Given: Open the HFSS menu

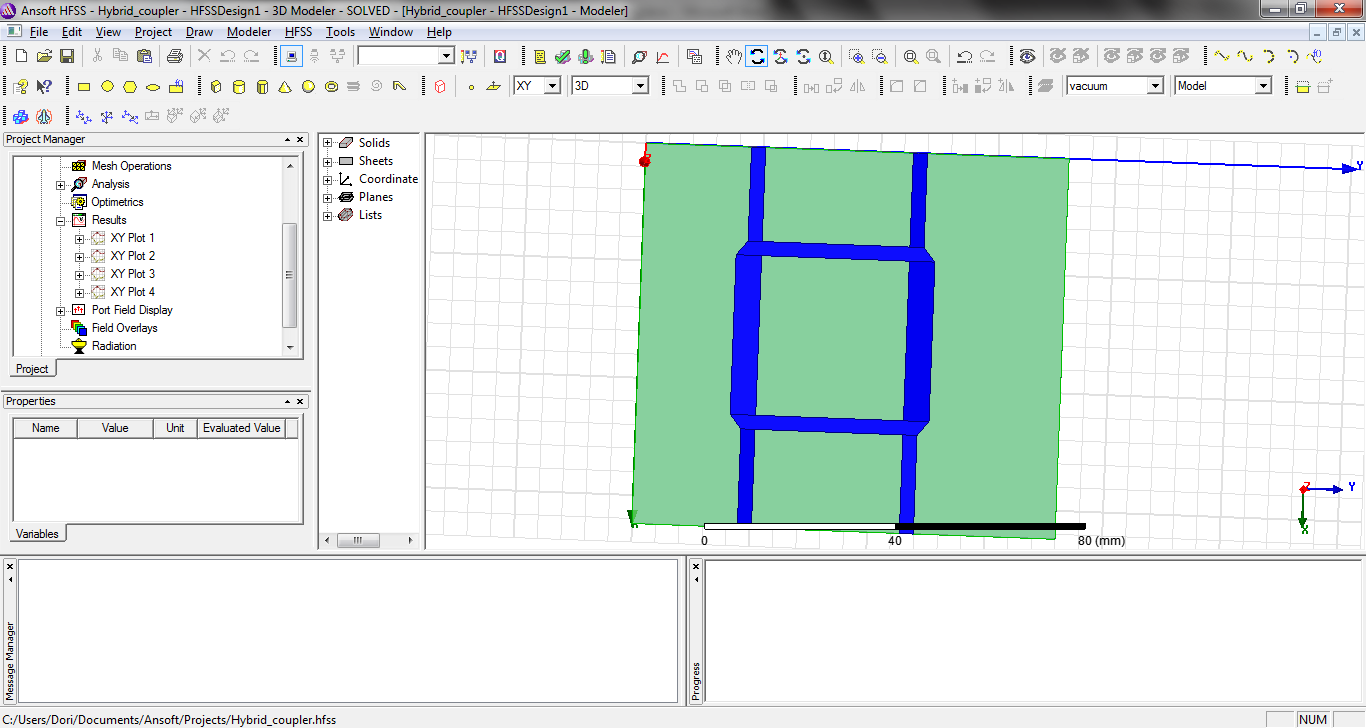Looking at the screenshot, I should (298, 32).
